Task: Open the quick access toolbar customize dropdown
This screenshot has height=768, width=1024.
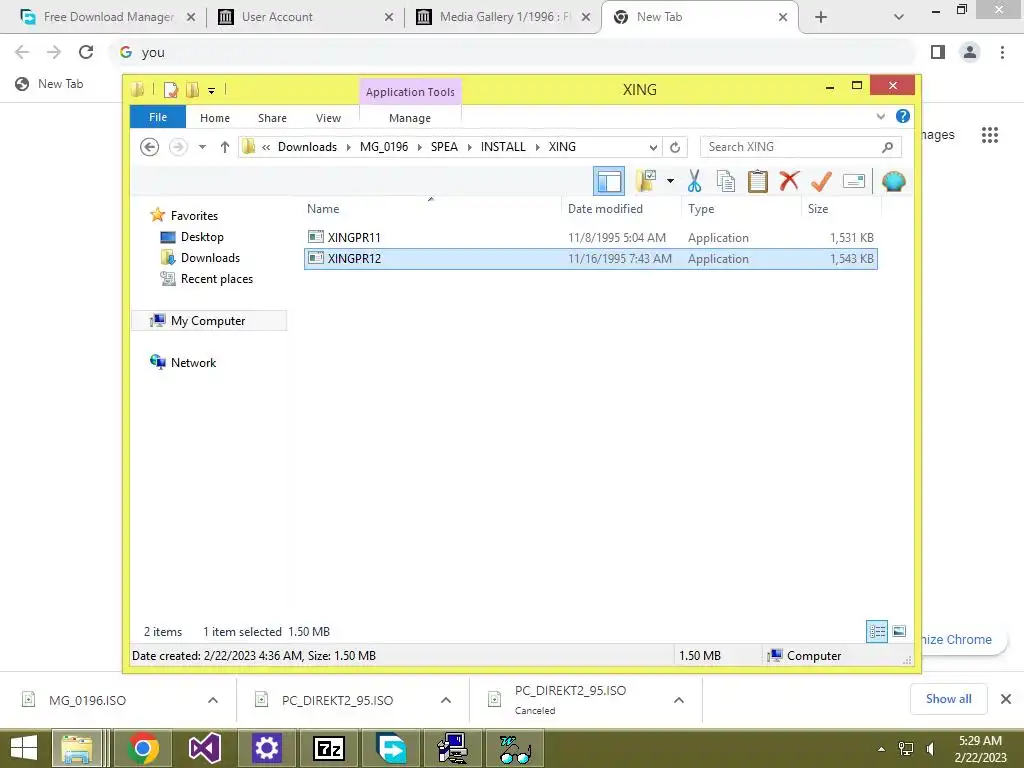Action: (x=212, y=91)
